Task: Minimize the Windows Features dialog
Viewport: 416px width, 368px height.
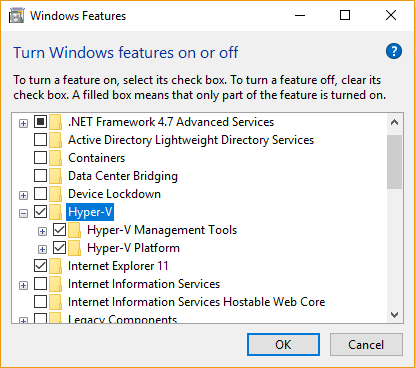Action: [x=300, y=15]
